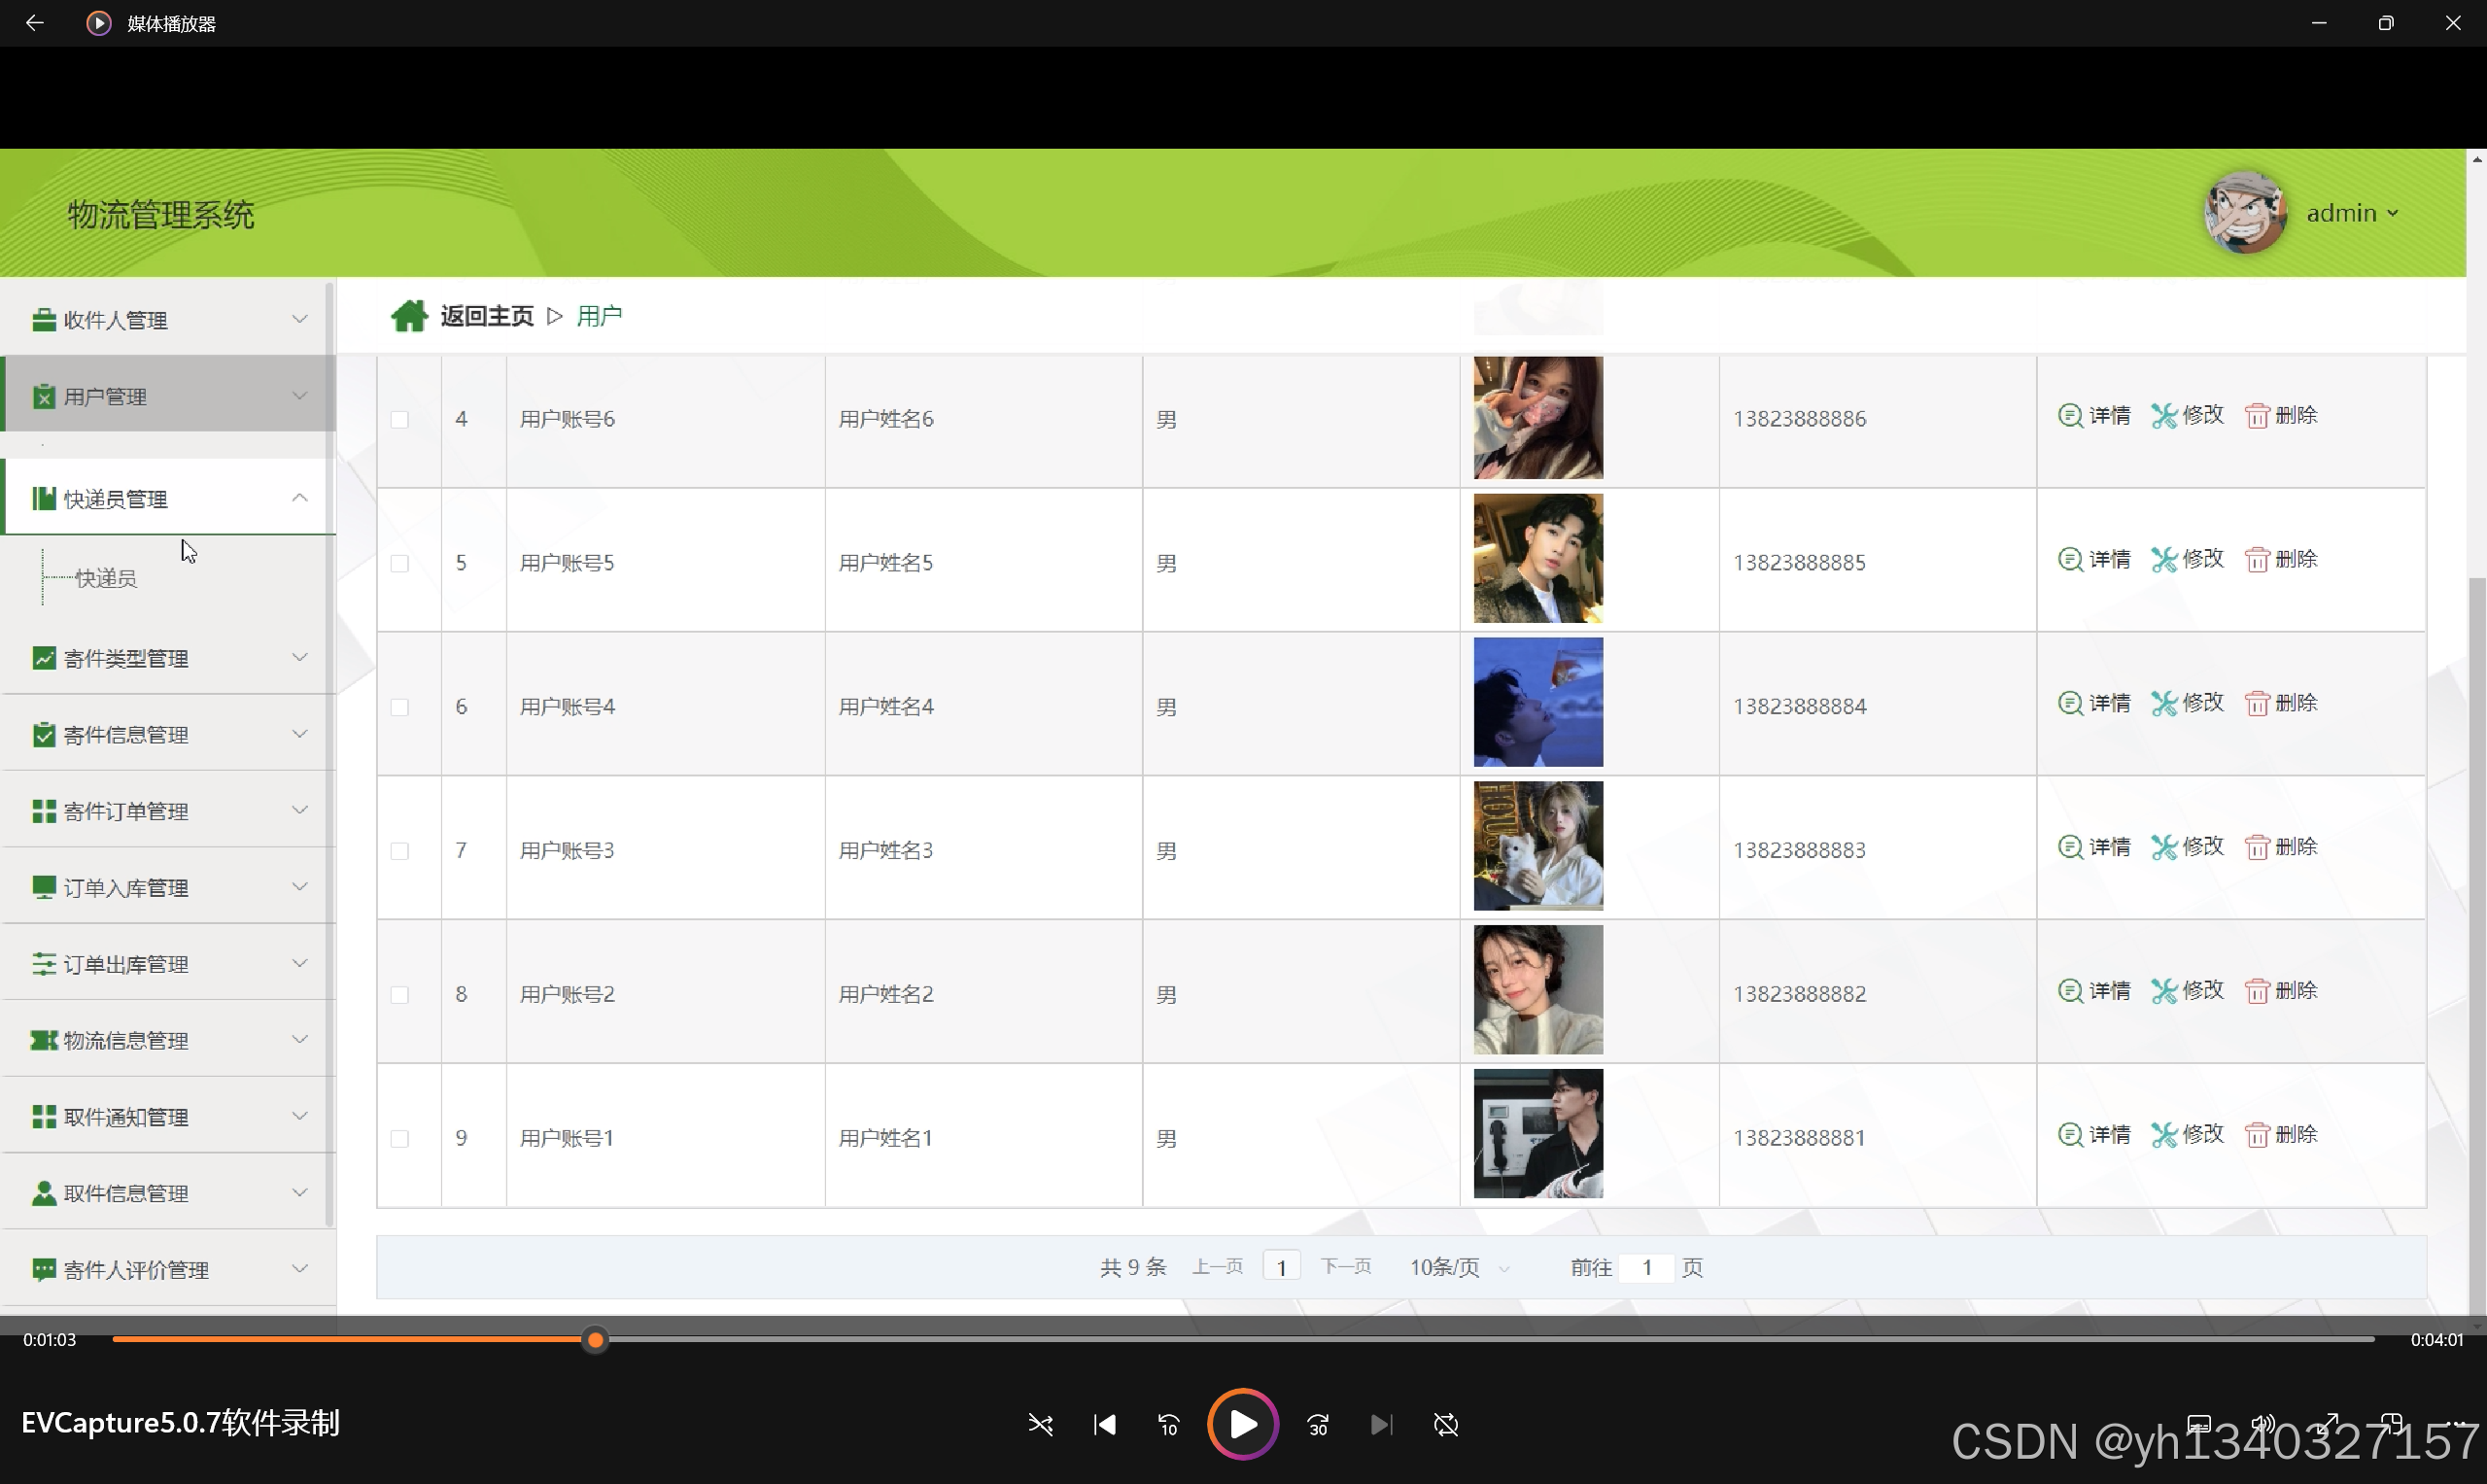Click the media player back arrow
Screen dimensions: 2487x1484
click(35, 23)
